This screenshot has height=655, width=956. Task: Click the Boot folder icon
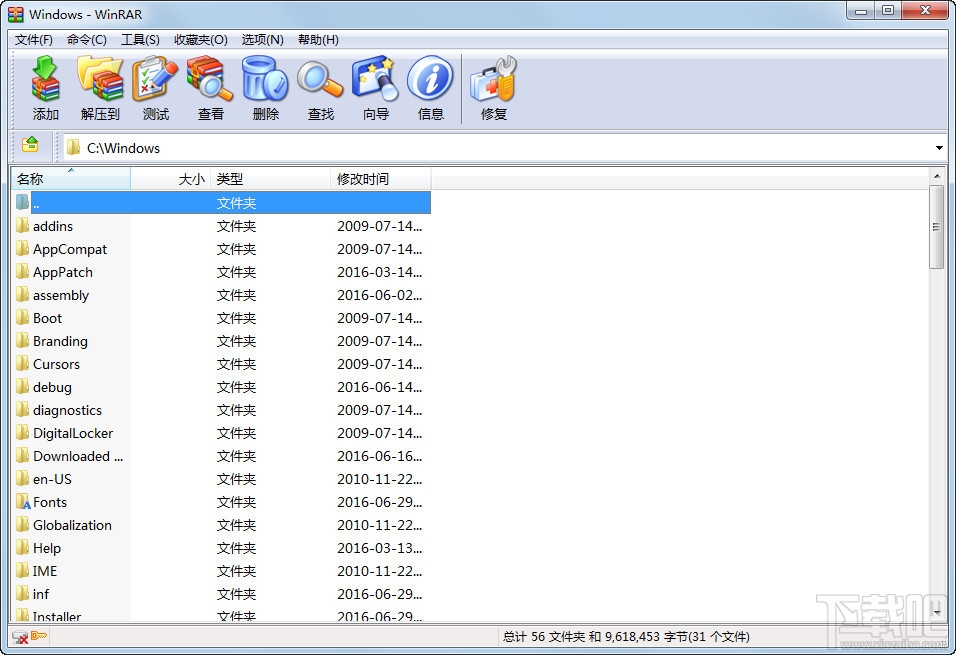[x=23, y=318]
